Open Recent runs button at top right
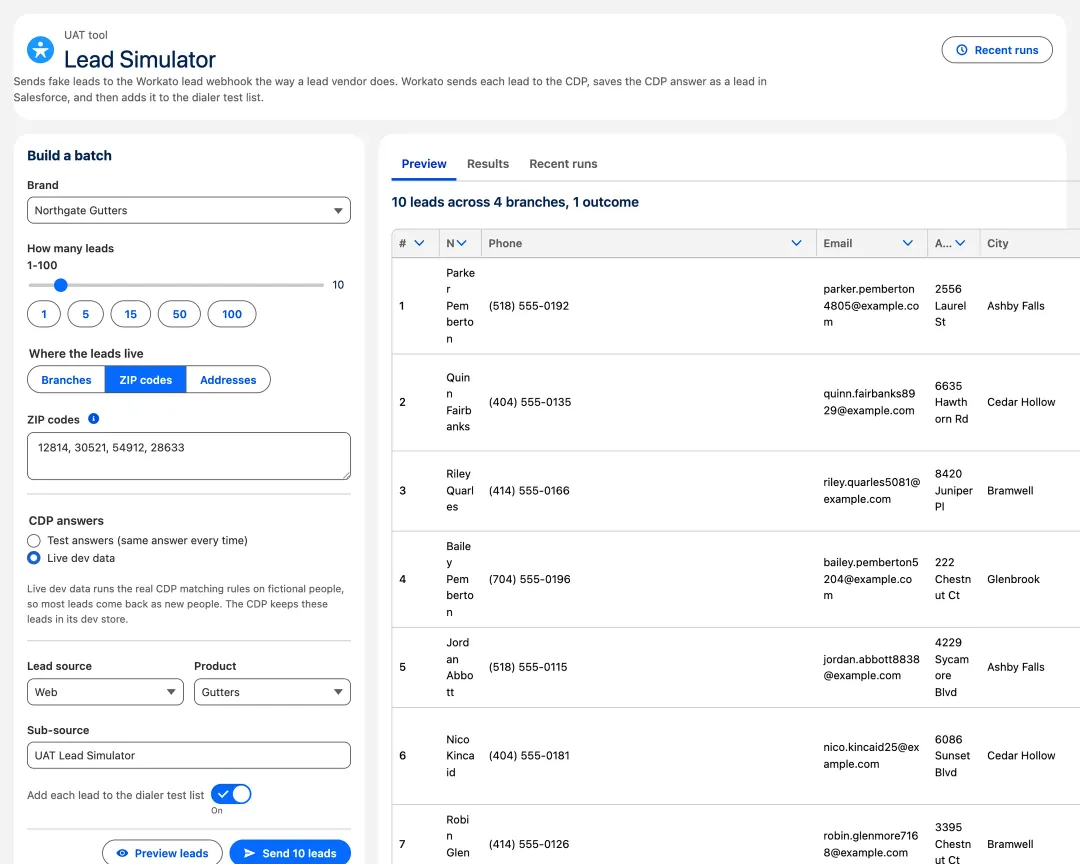The height and width of the screenshot is (864, 1080). click(x=997, y=50)
